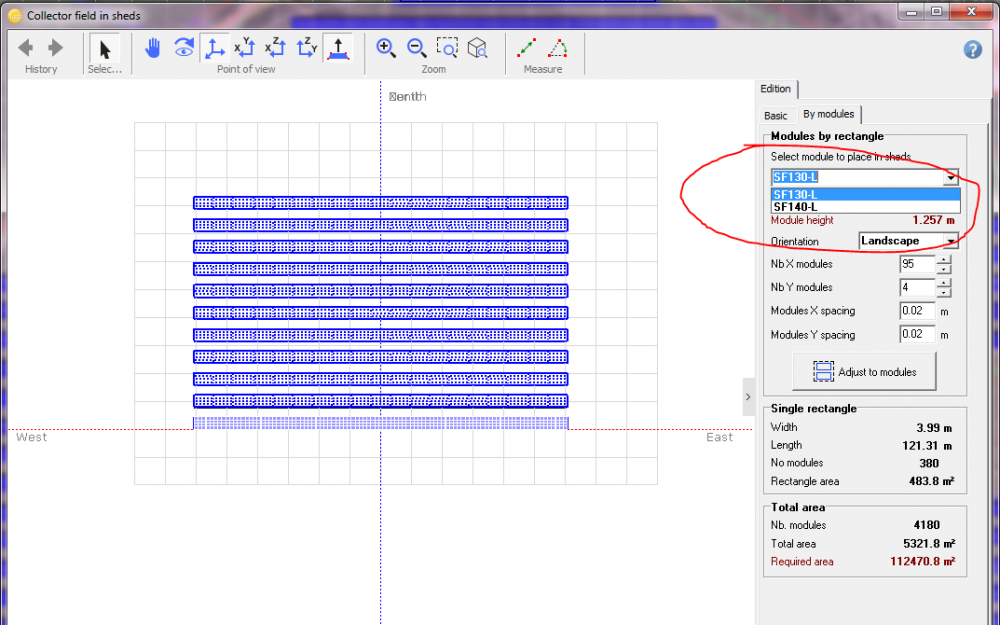Choose the XY point of view
The image size is (1000, 625).
pos(244,47)
